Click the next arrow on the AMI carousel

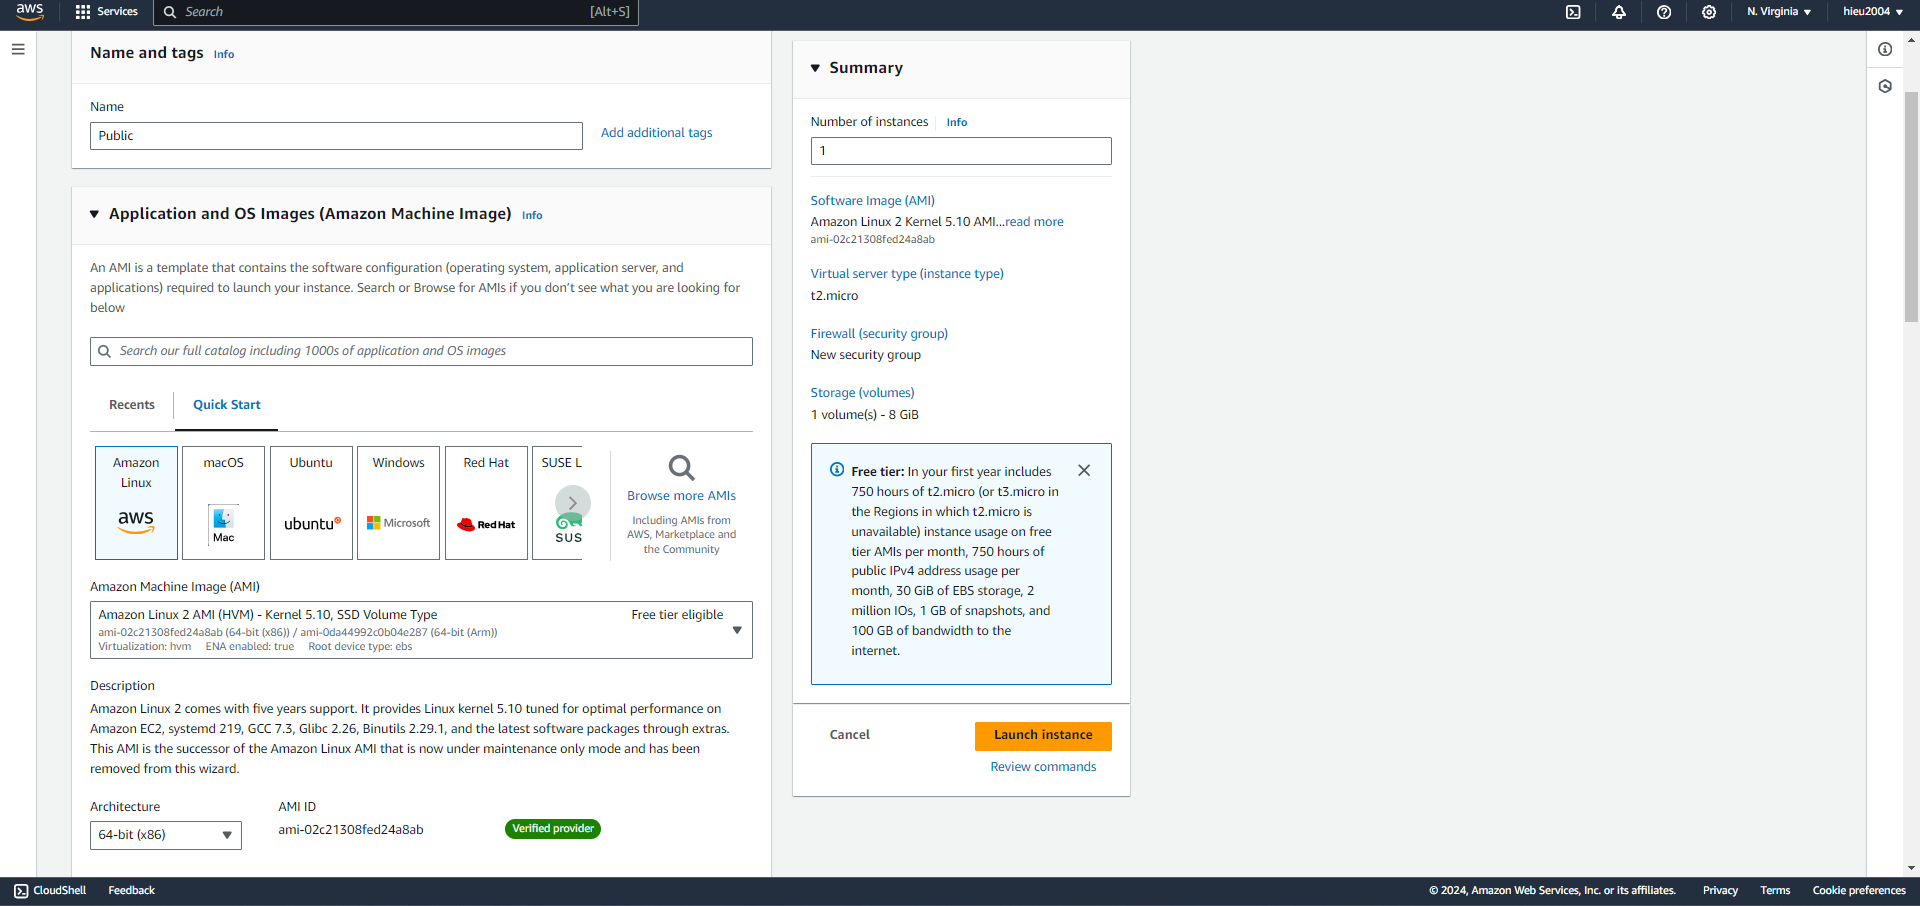tap(573, 503)
